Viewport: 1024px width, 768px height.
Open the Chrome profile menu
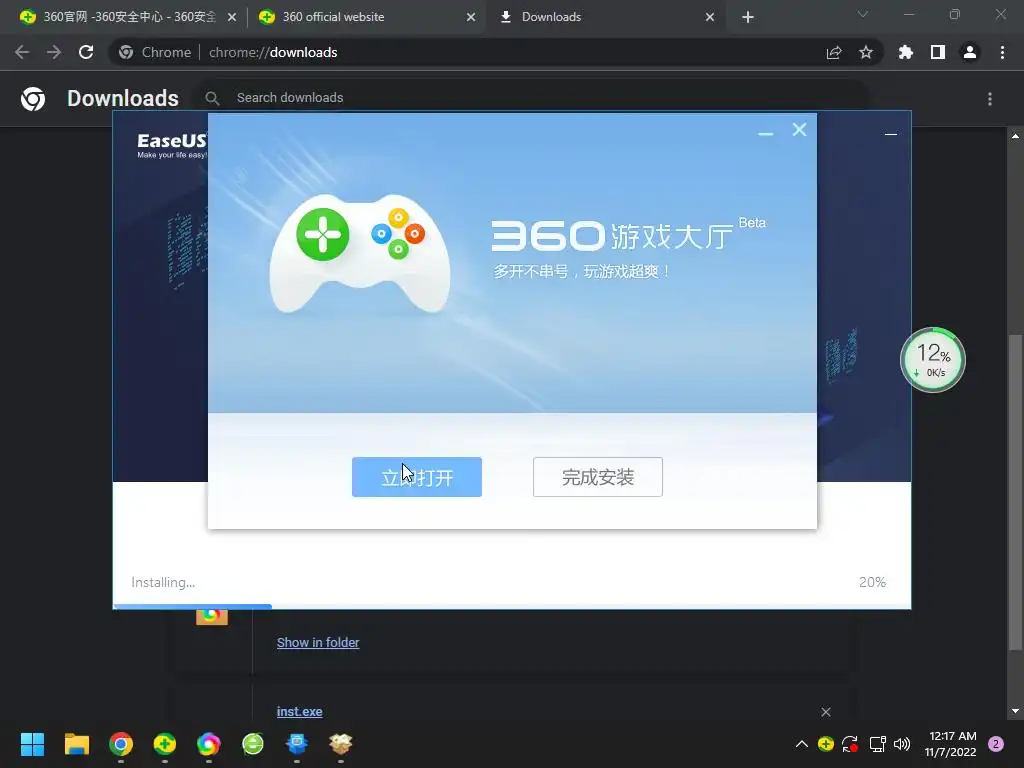click(x=970, y=52)
